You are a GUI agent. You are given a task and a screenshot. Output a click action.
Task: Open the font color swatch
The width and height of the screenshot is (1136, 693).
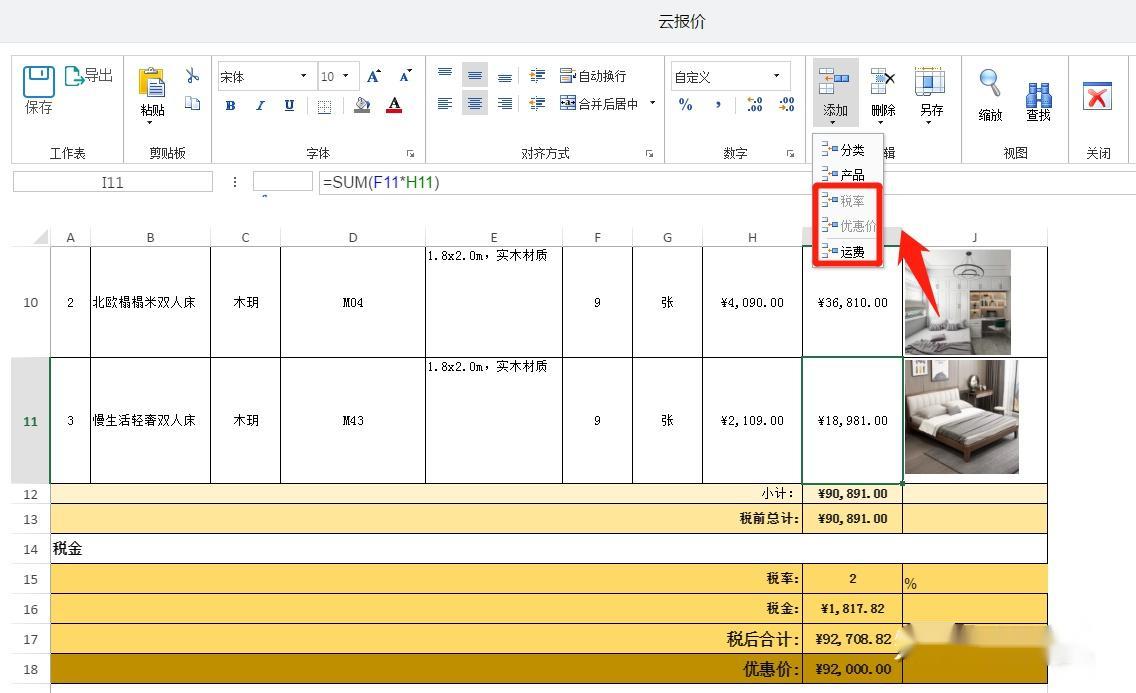coord(395,105)
